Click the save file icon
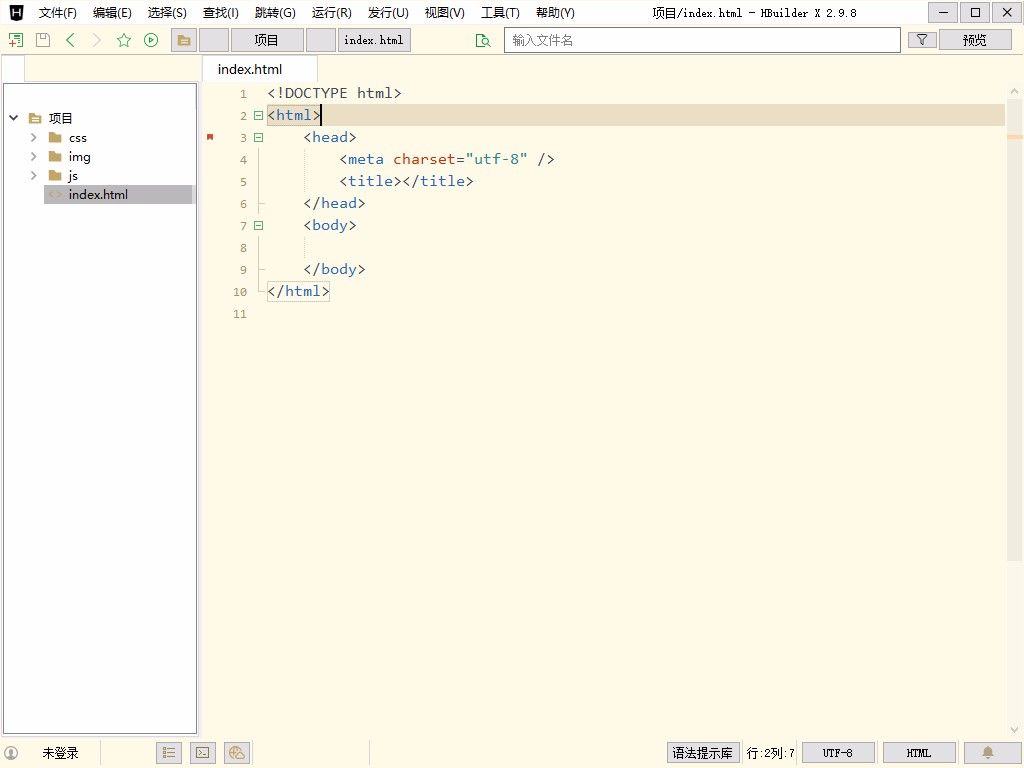 coord(42,40)
